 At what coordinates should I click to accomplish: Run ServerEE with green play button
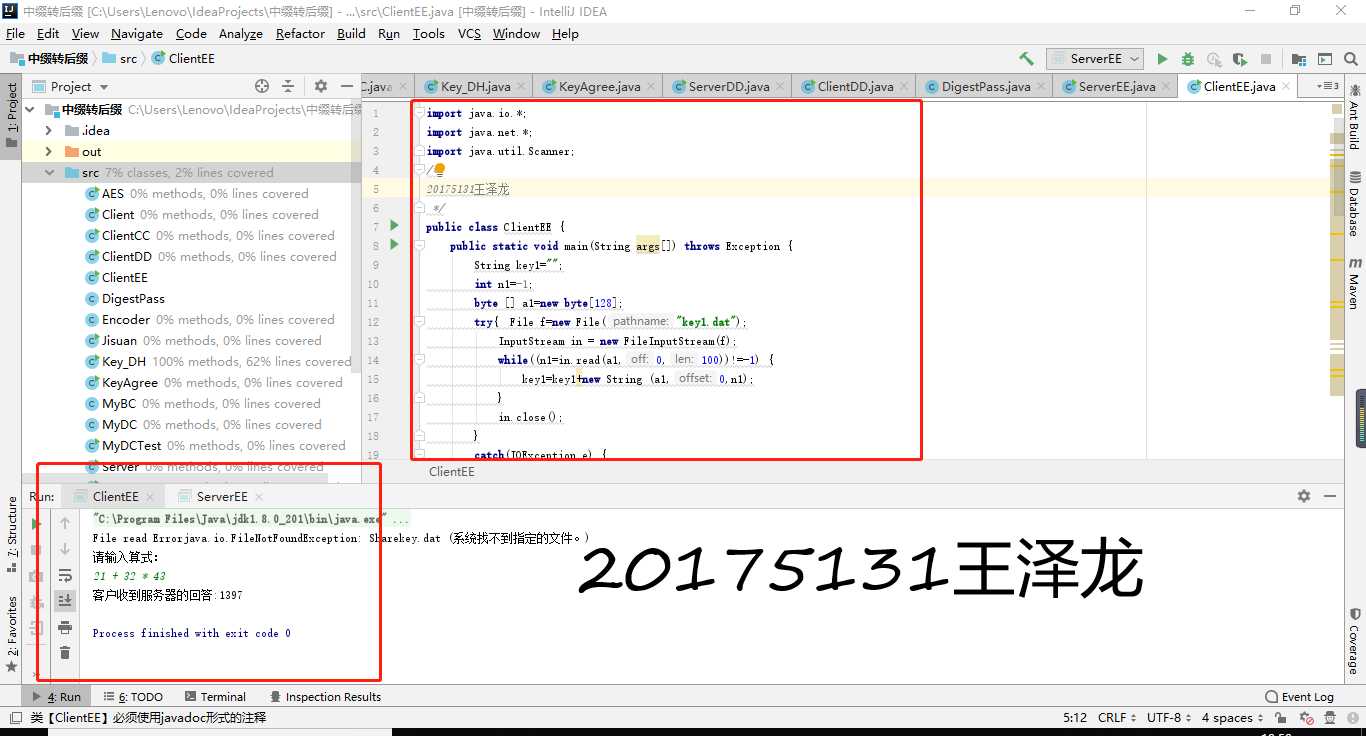(1162, 59)
